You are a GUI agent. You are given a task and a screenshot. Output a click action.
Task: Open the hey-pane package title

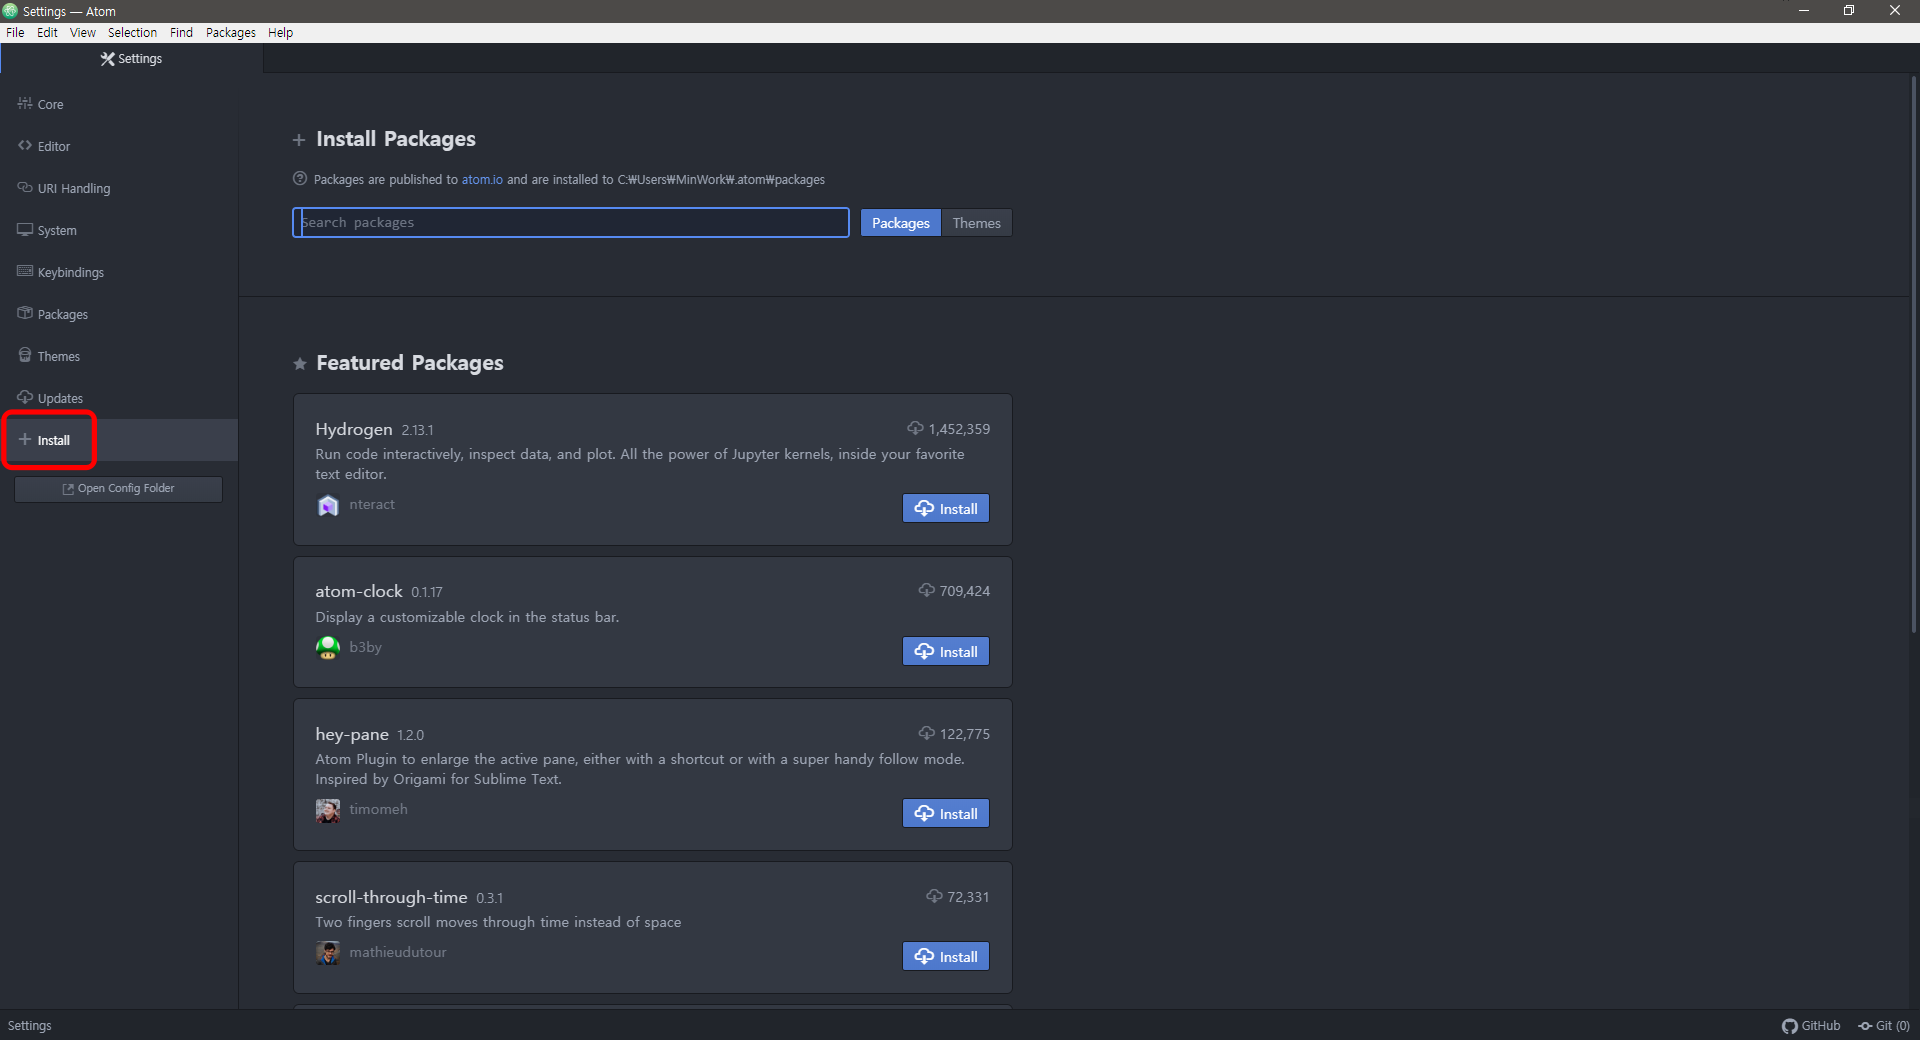point(352,734)
